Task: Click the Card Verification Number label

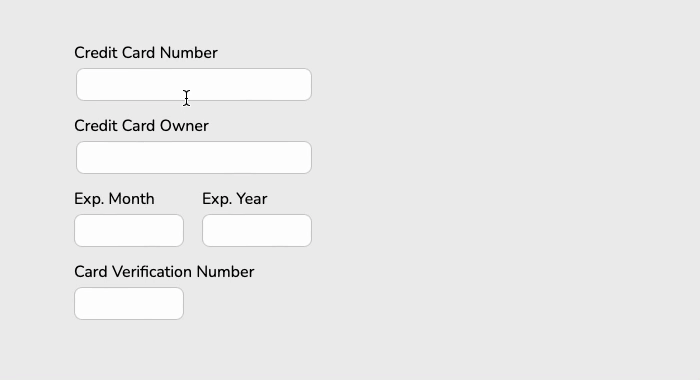Action: pyautogui.click(x=164, y=272)
